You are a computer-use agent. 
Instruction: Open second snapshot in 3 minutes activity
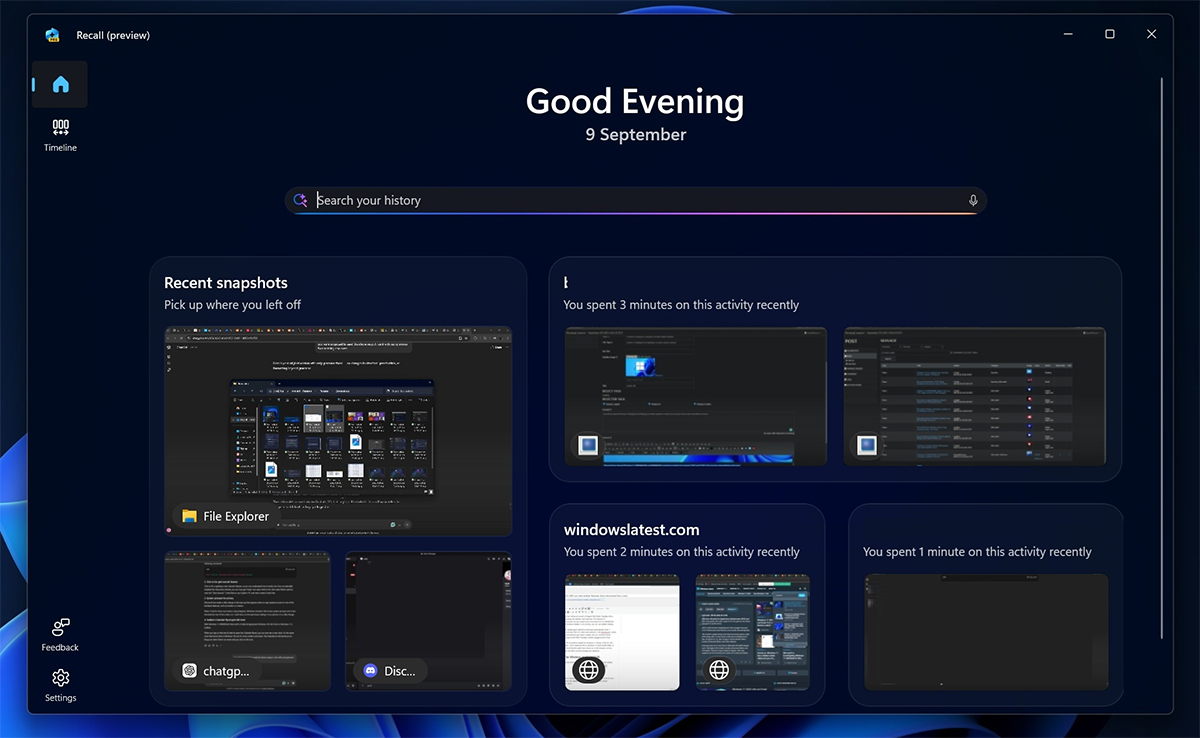[974, 395]
